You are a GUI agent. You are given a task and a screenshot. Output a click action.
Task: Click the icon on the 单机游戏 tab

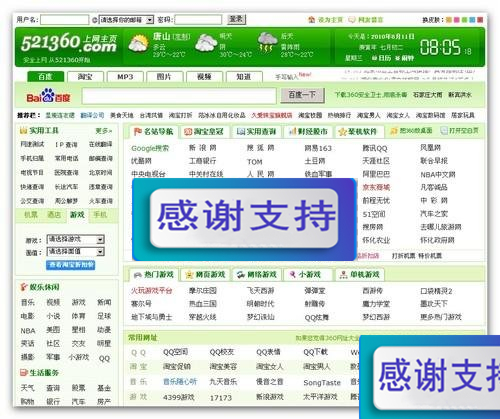tap(343, 275)
